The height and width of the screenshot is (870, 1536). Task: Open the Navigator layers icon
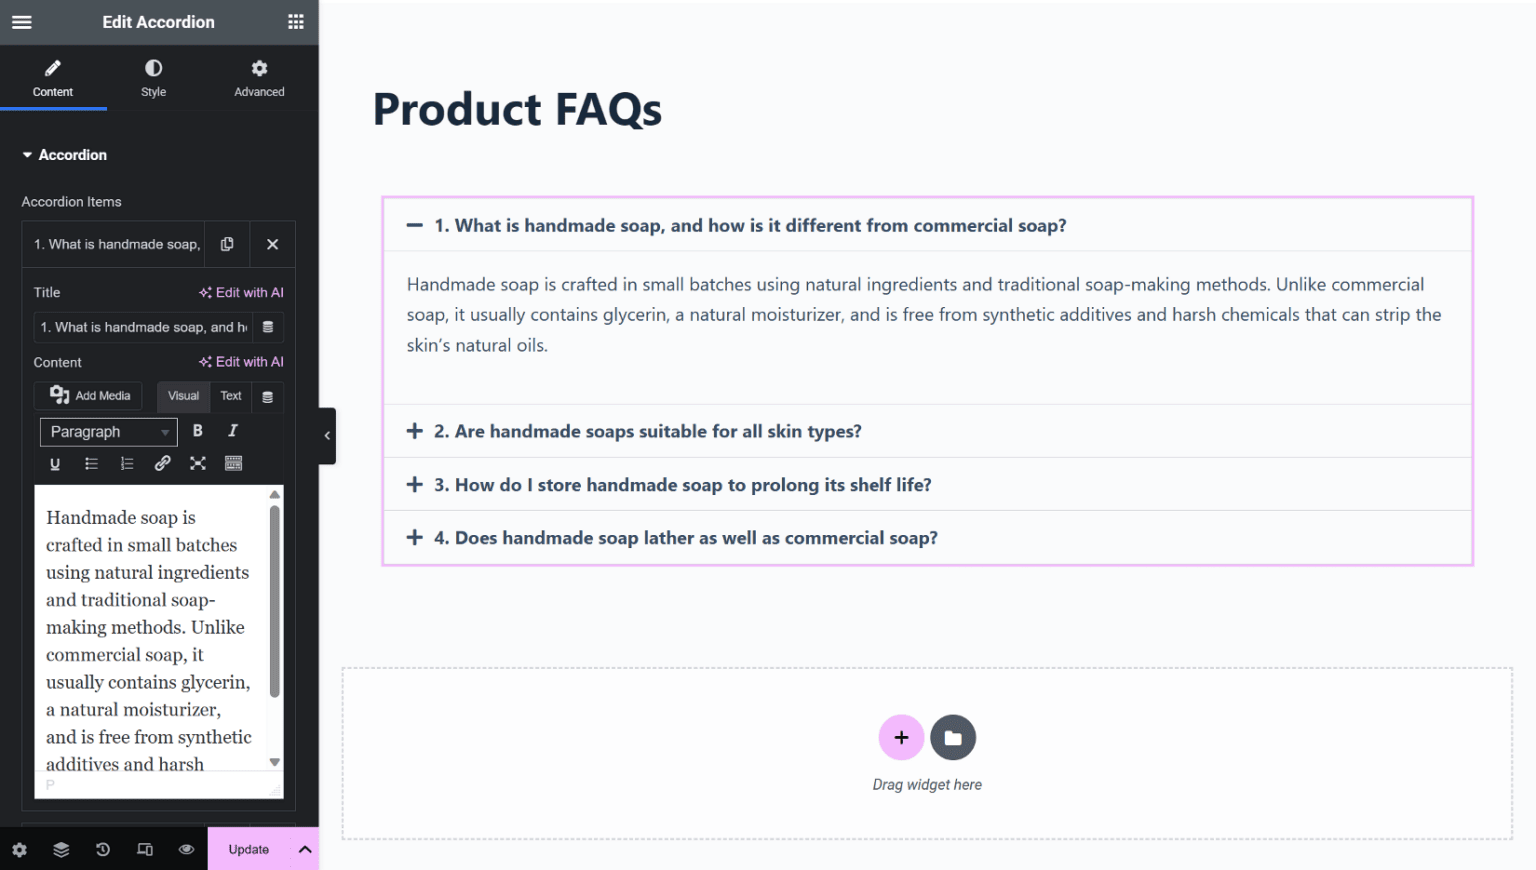[61, 849]
